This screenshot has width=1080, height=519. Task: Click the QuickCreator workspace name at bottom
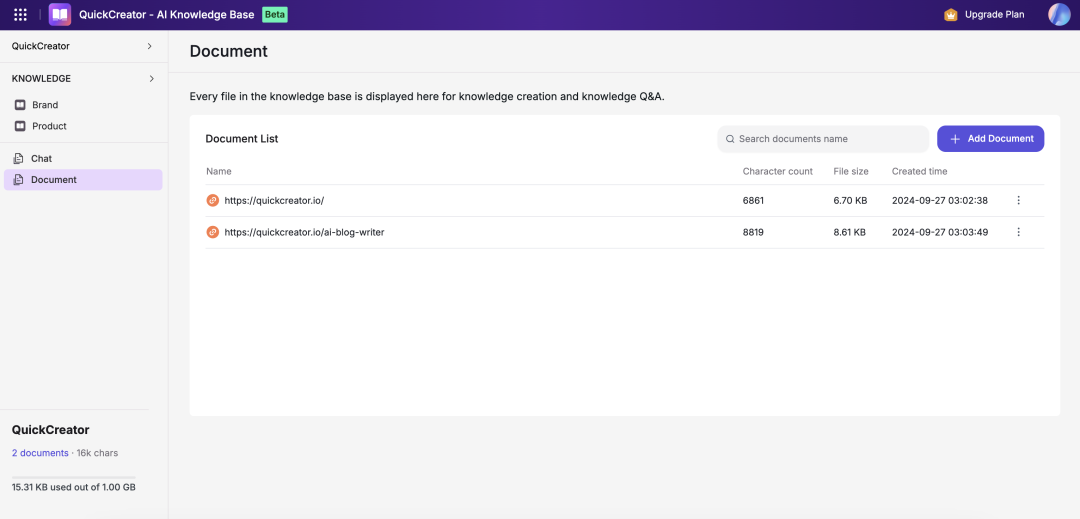point(50,430)
